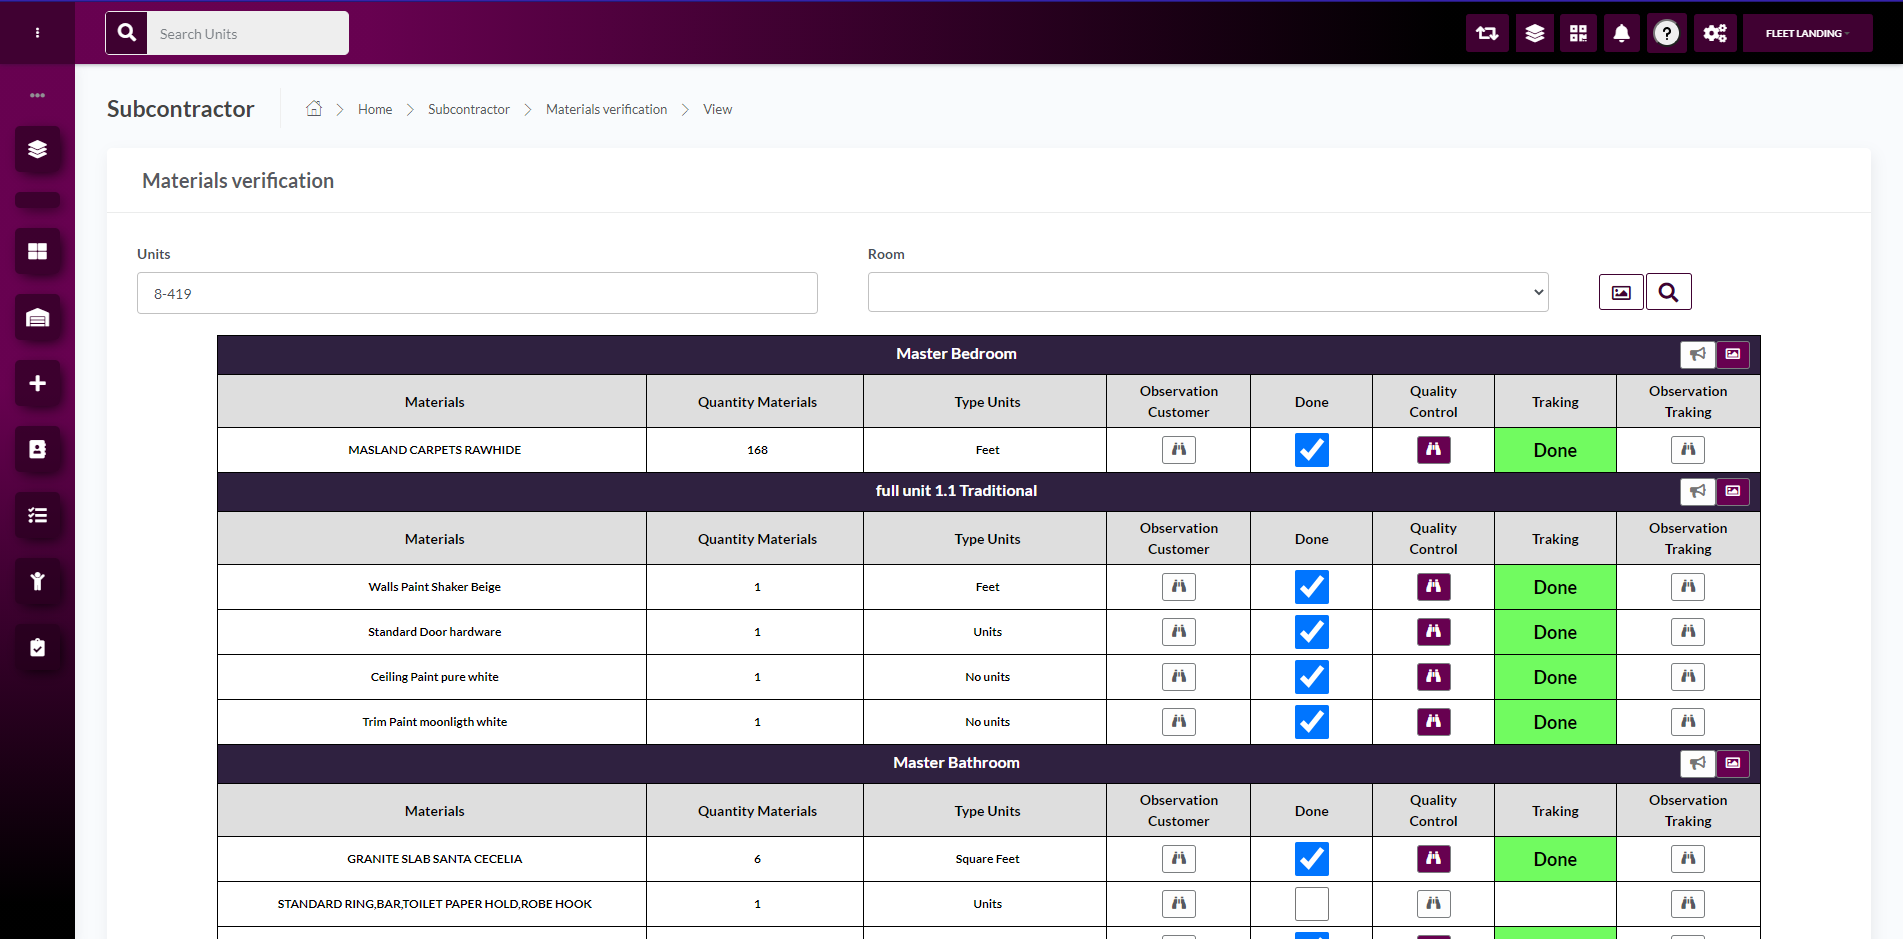The width and height of the screenshot is (1903, 939).
Task: Click the notification bell icon
Action: coord(1621,33)
